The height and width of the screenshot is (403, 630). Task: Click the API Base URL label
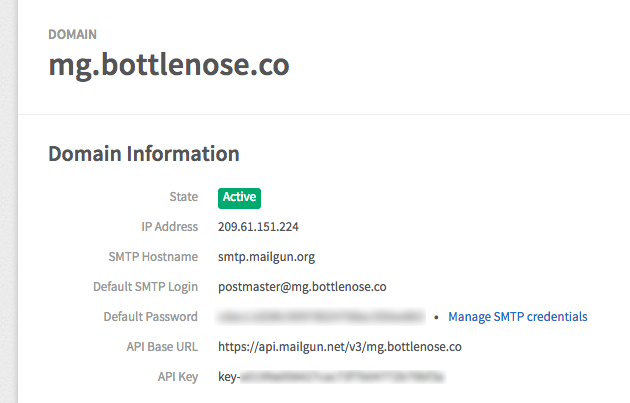click(162, 347)
